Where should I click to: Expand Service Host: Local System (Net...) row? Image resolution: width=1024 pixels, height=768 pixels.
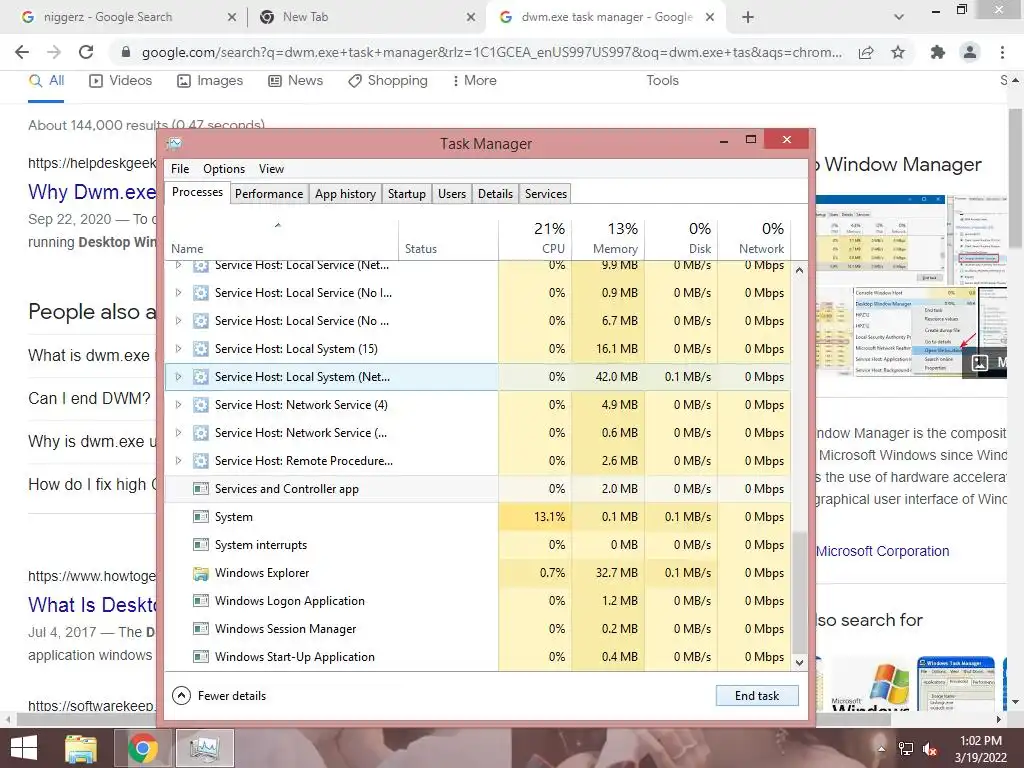tap(178, 377)
